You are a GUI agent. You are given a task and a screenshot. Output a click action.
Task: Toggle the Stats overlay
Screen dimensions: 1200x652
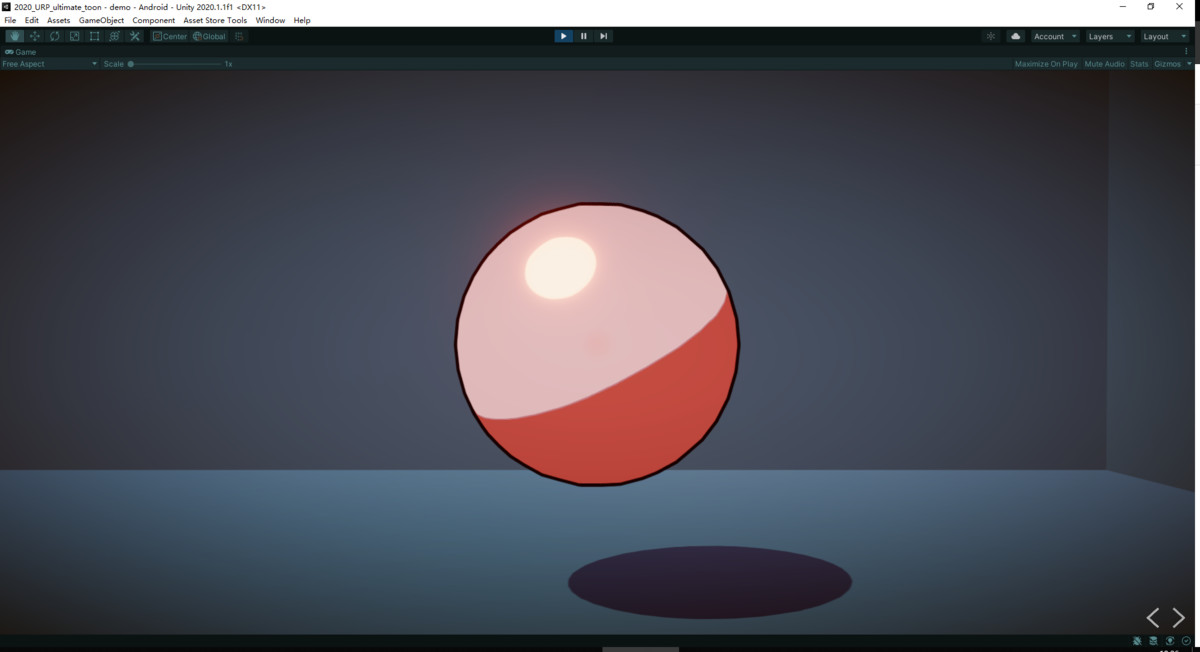1139,64
